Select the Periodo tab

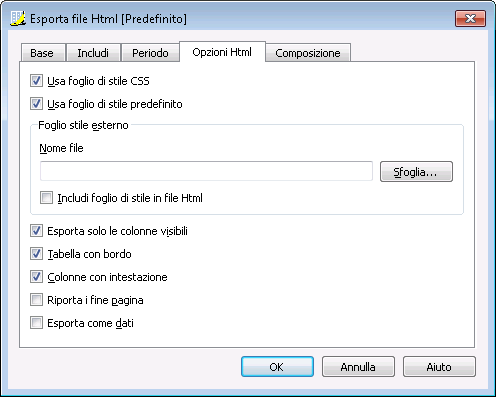tap(150, 53)
